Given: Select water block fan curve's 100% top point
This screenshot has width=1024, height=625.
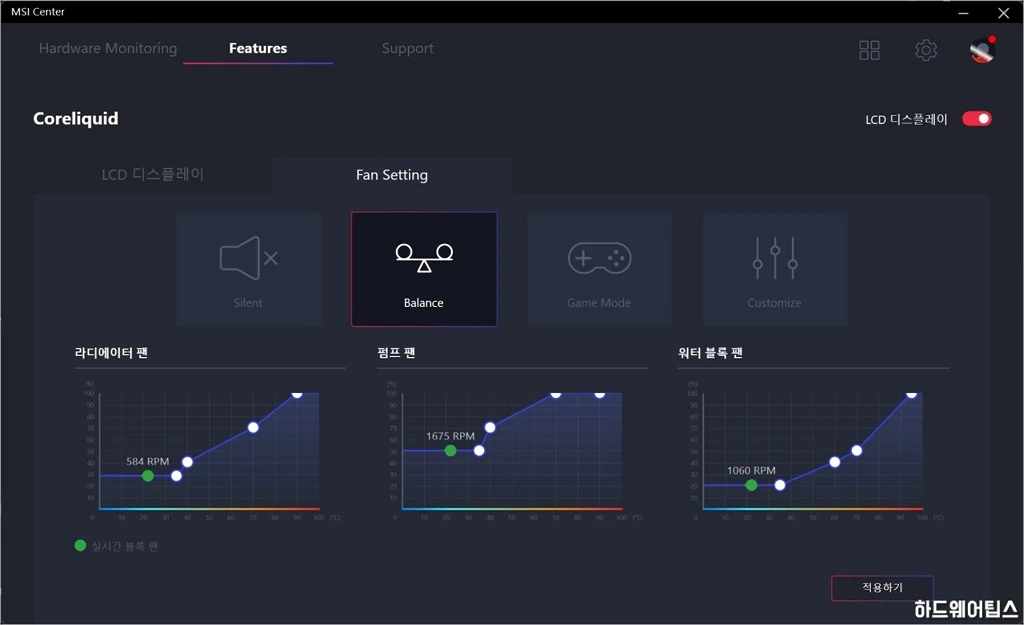Looking at the screenshot, I should [x=912, y=393].
